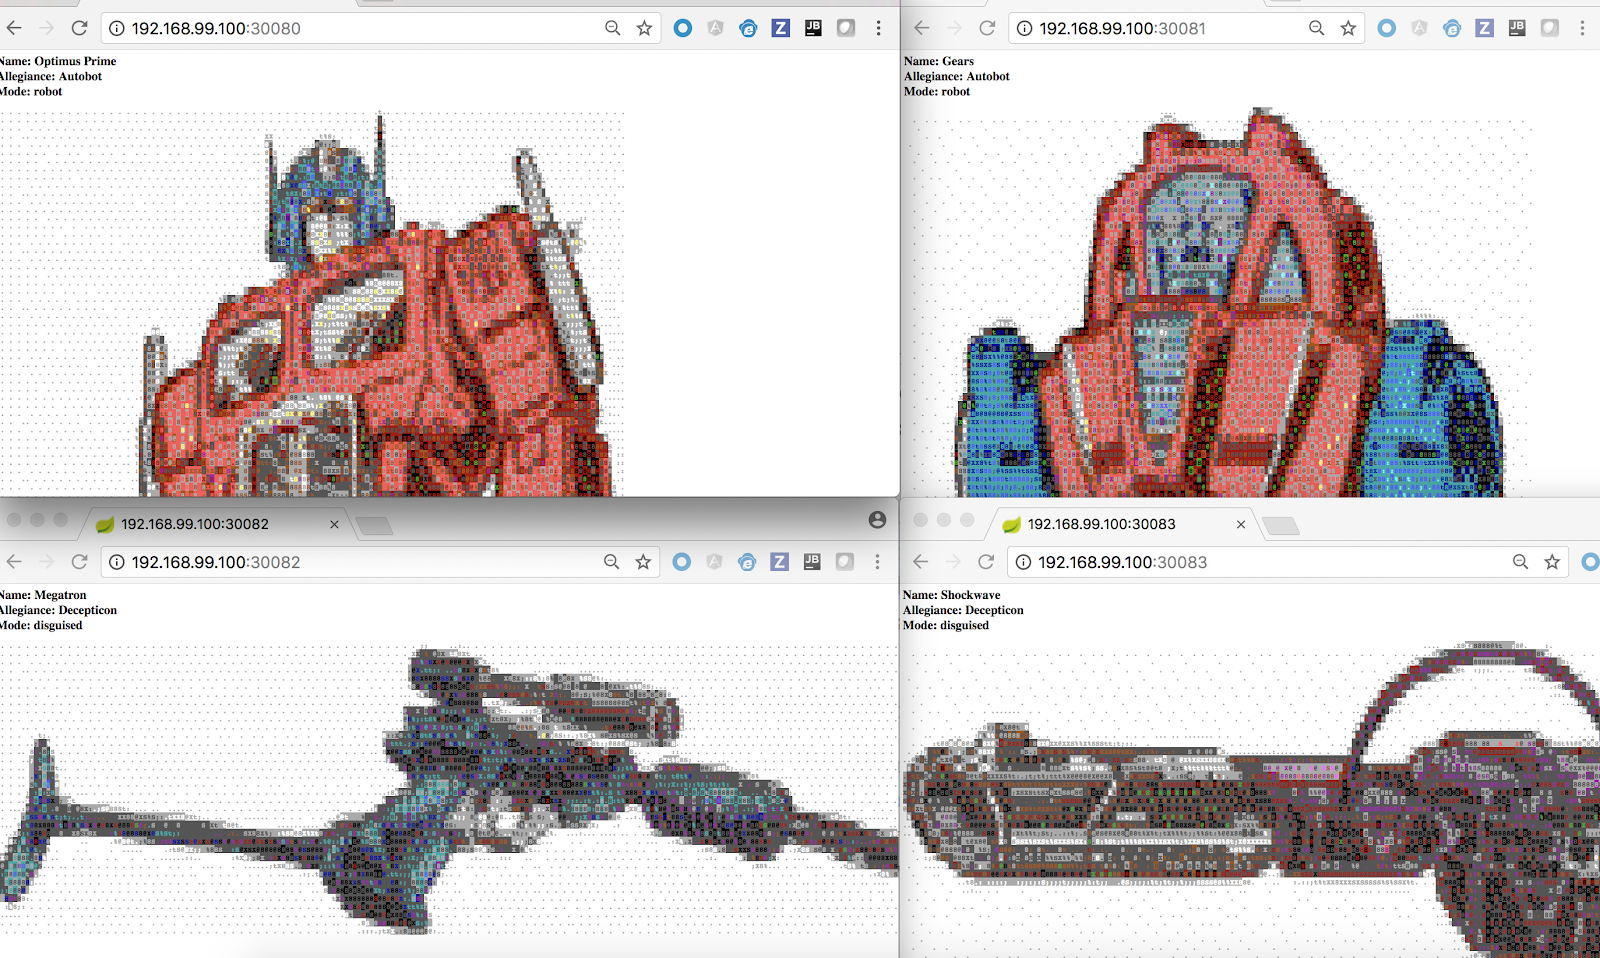
Task: Open JetBrains JB extension in 30081 window
Action: [x=1517, y=28]
